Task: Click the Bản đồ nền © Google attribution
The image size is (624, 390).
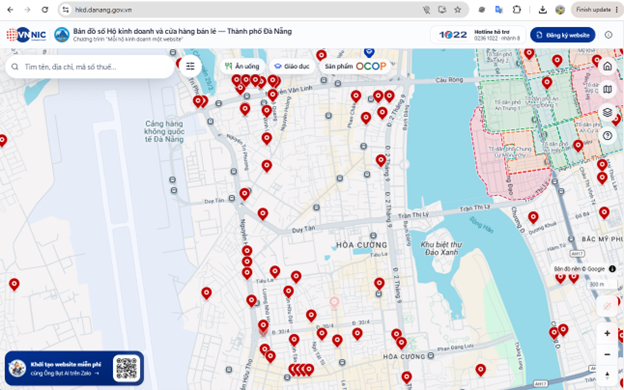Action: [579, 269]
